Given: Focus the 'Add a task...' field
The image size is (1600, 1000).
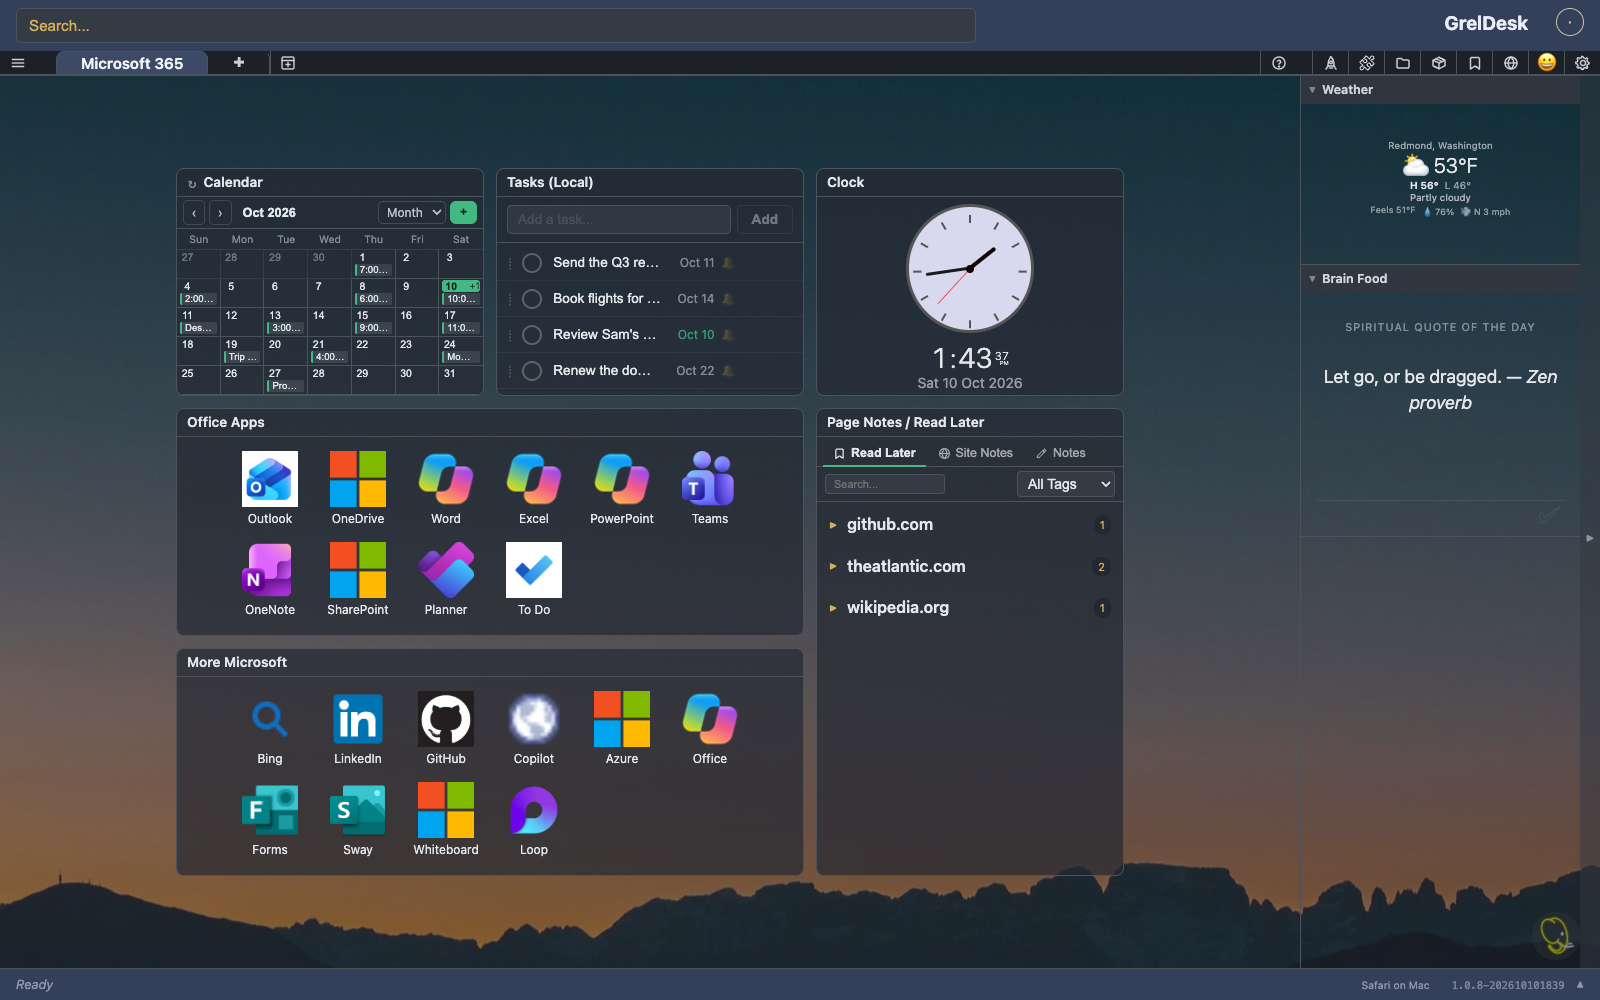Looking at the screenshot, I should [619, 219].
